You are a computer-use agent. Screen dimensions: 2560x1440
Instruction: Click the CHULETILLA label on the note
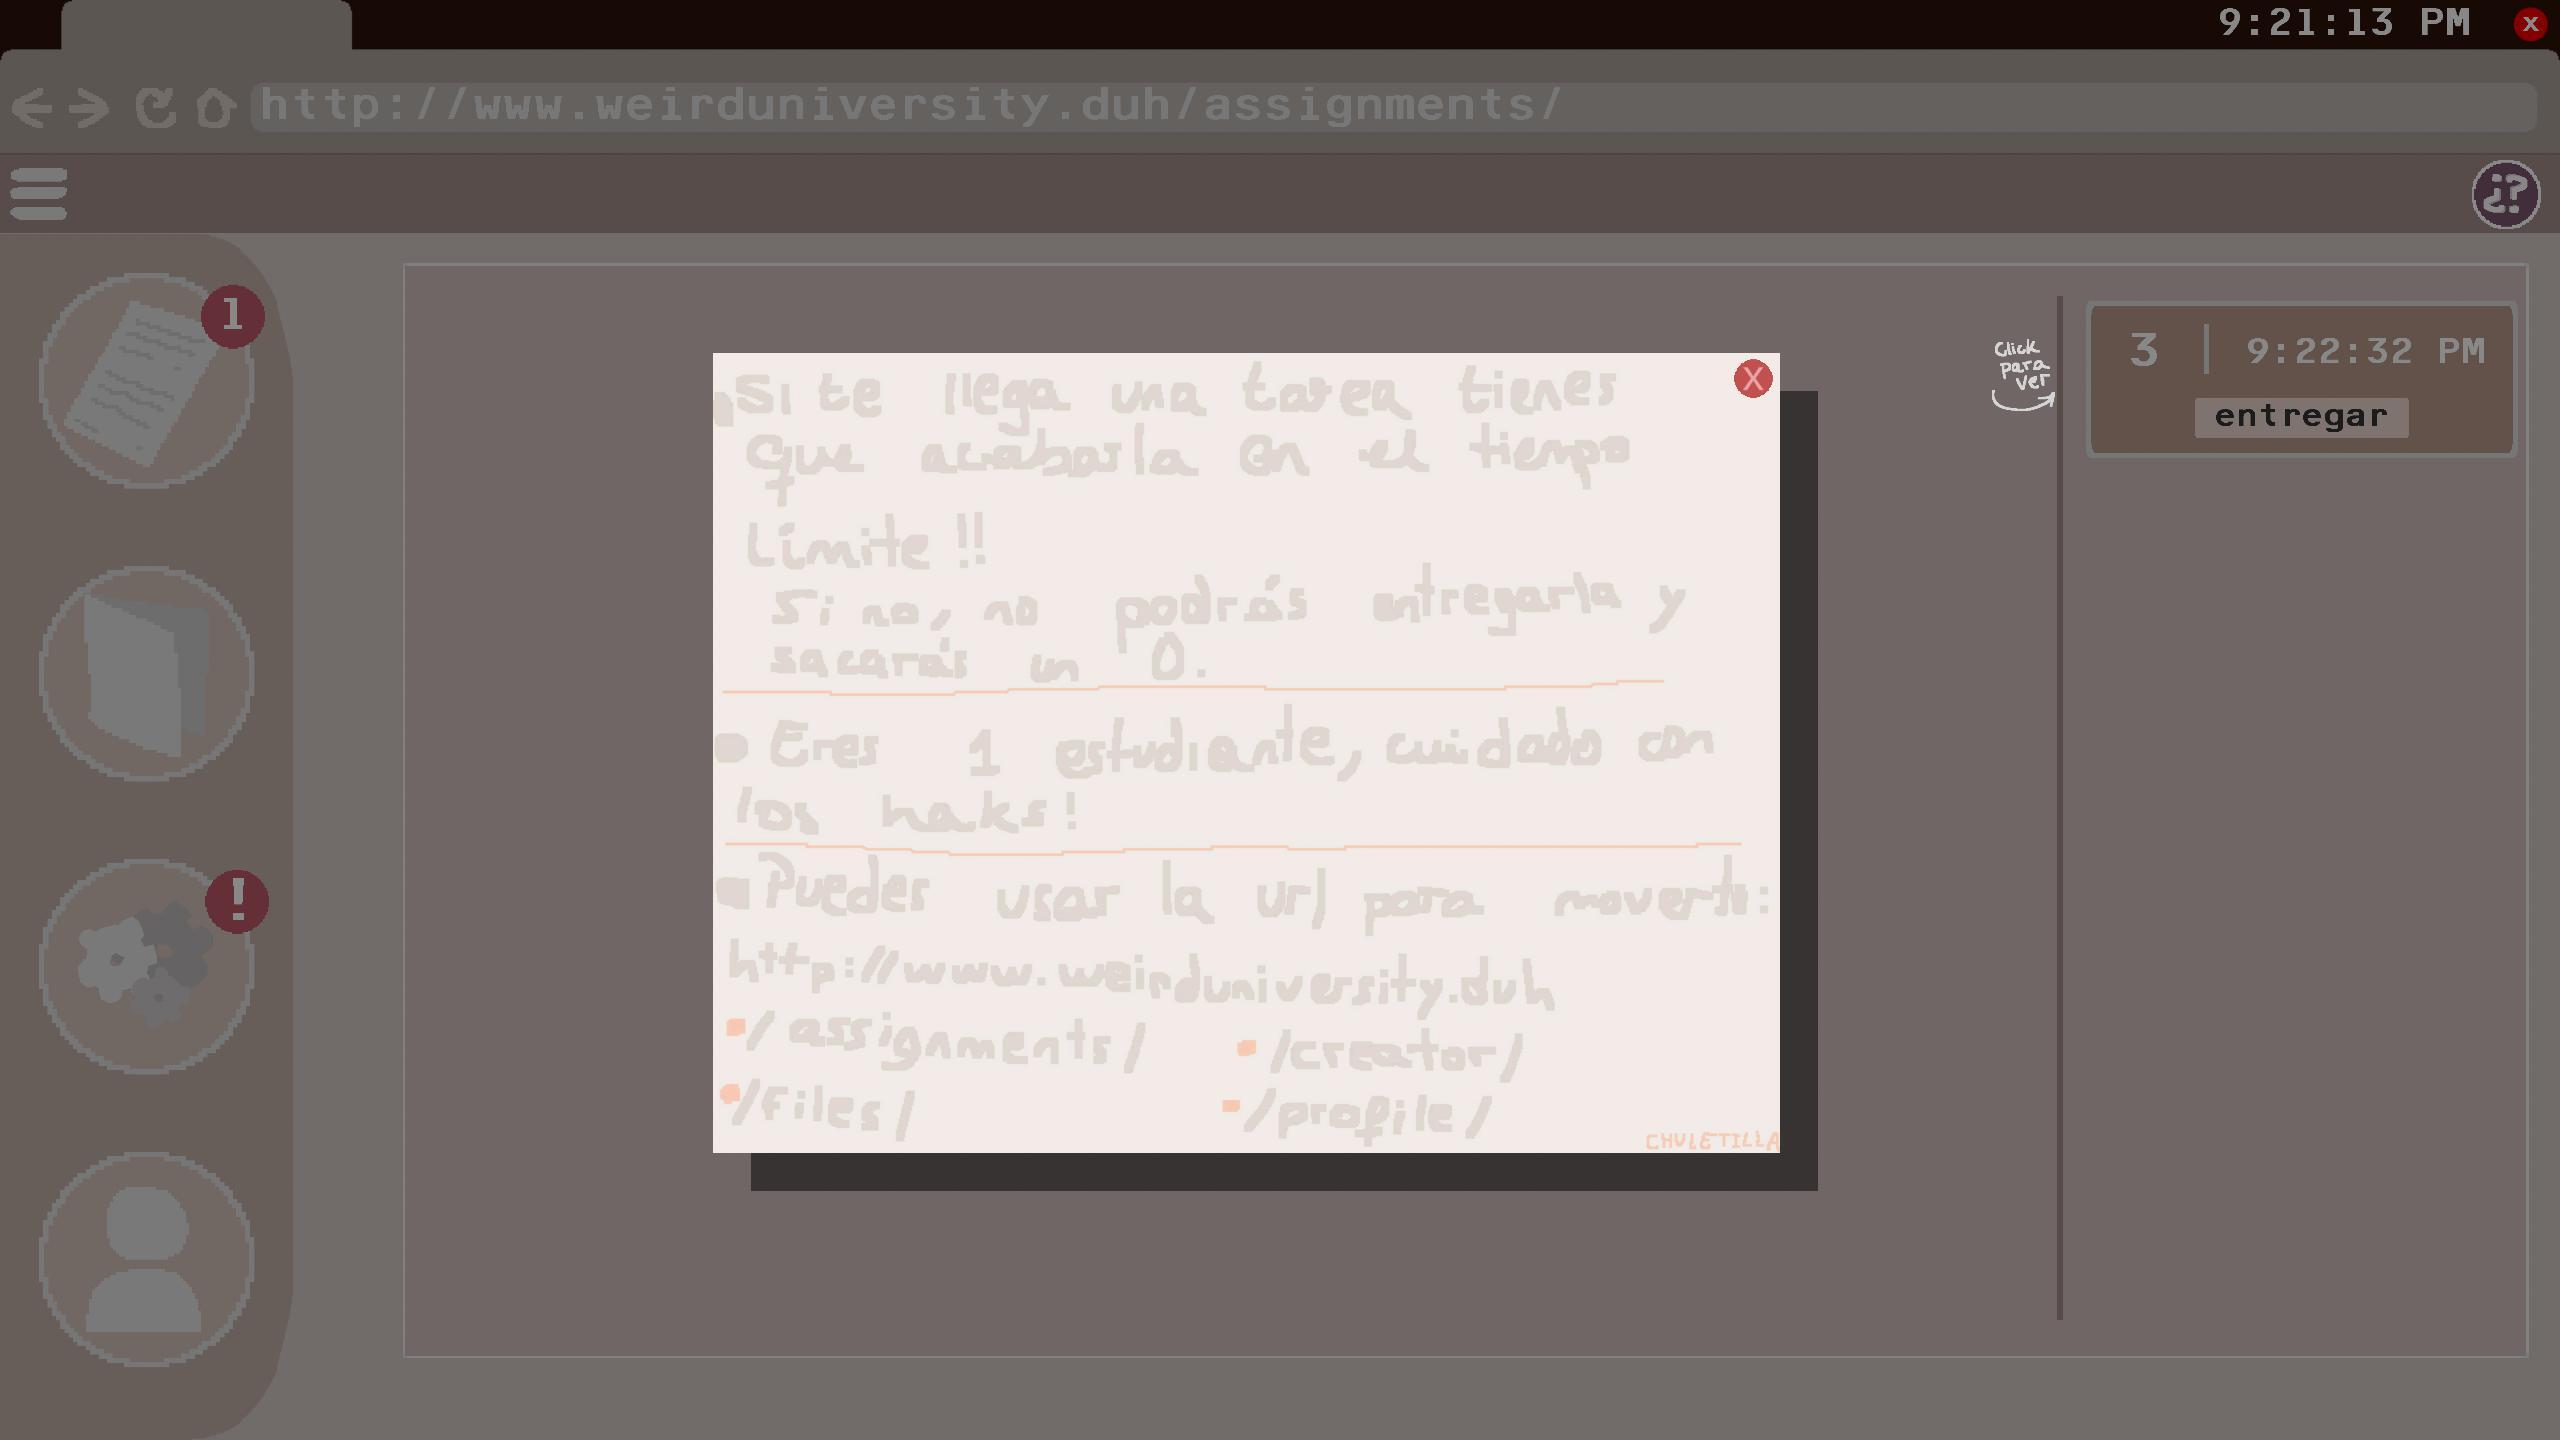point(1710,1140)
